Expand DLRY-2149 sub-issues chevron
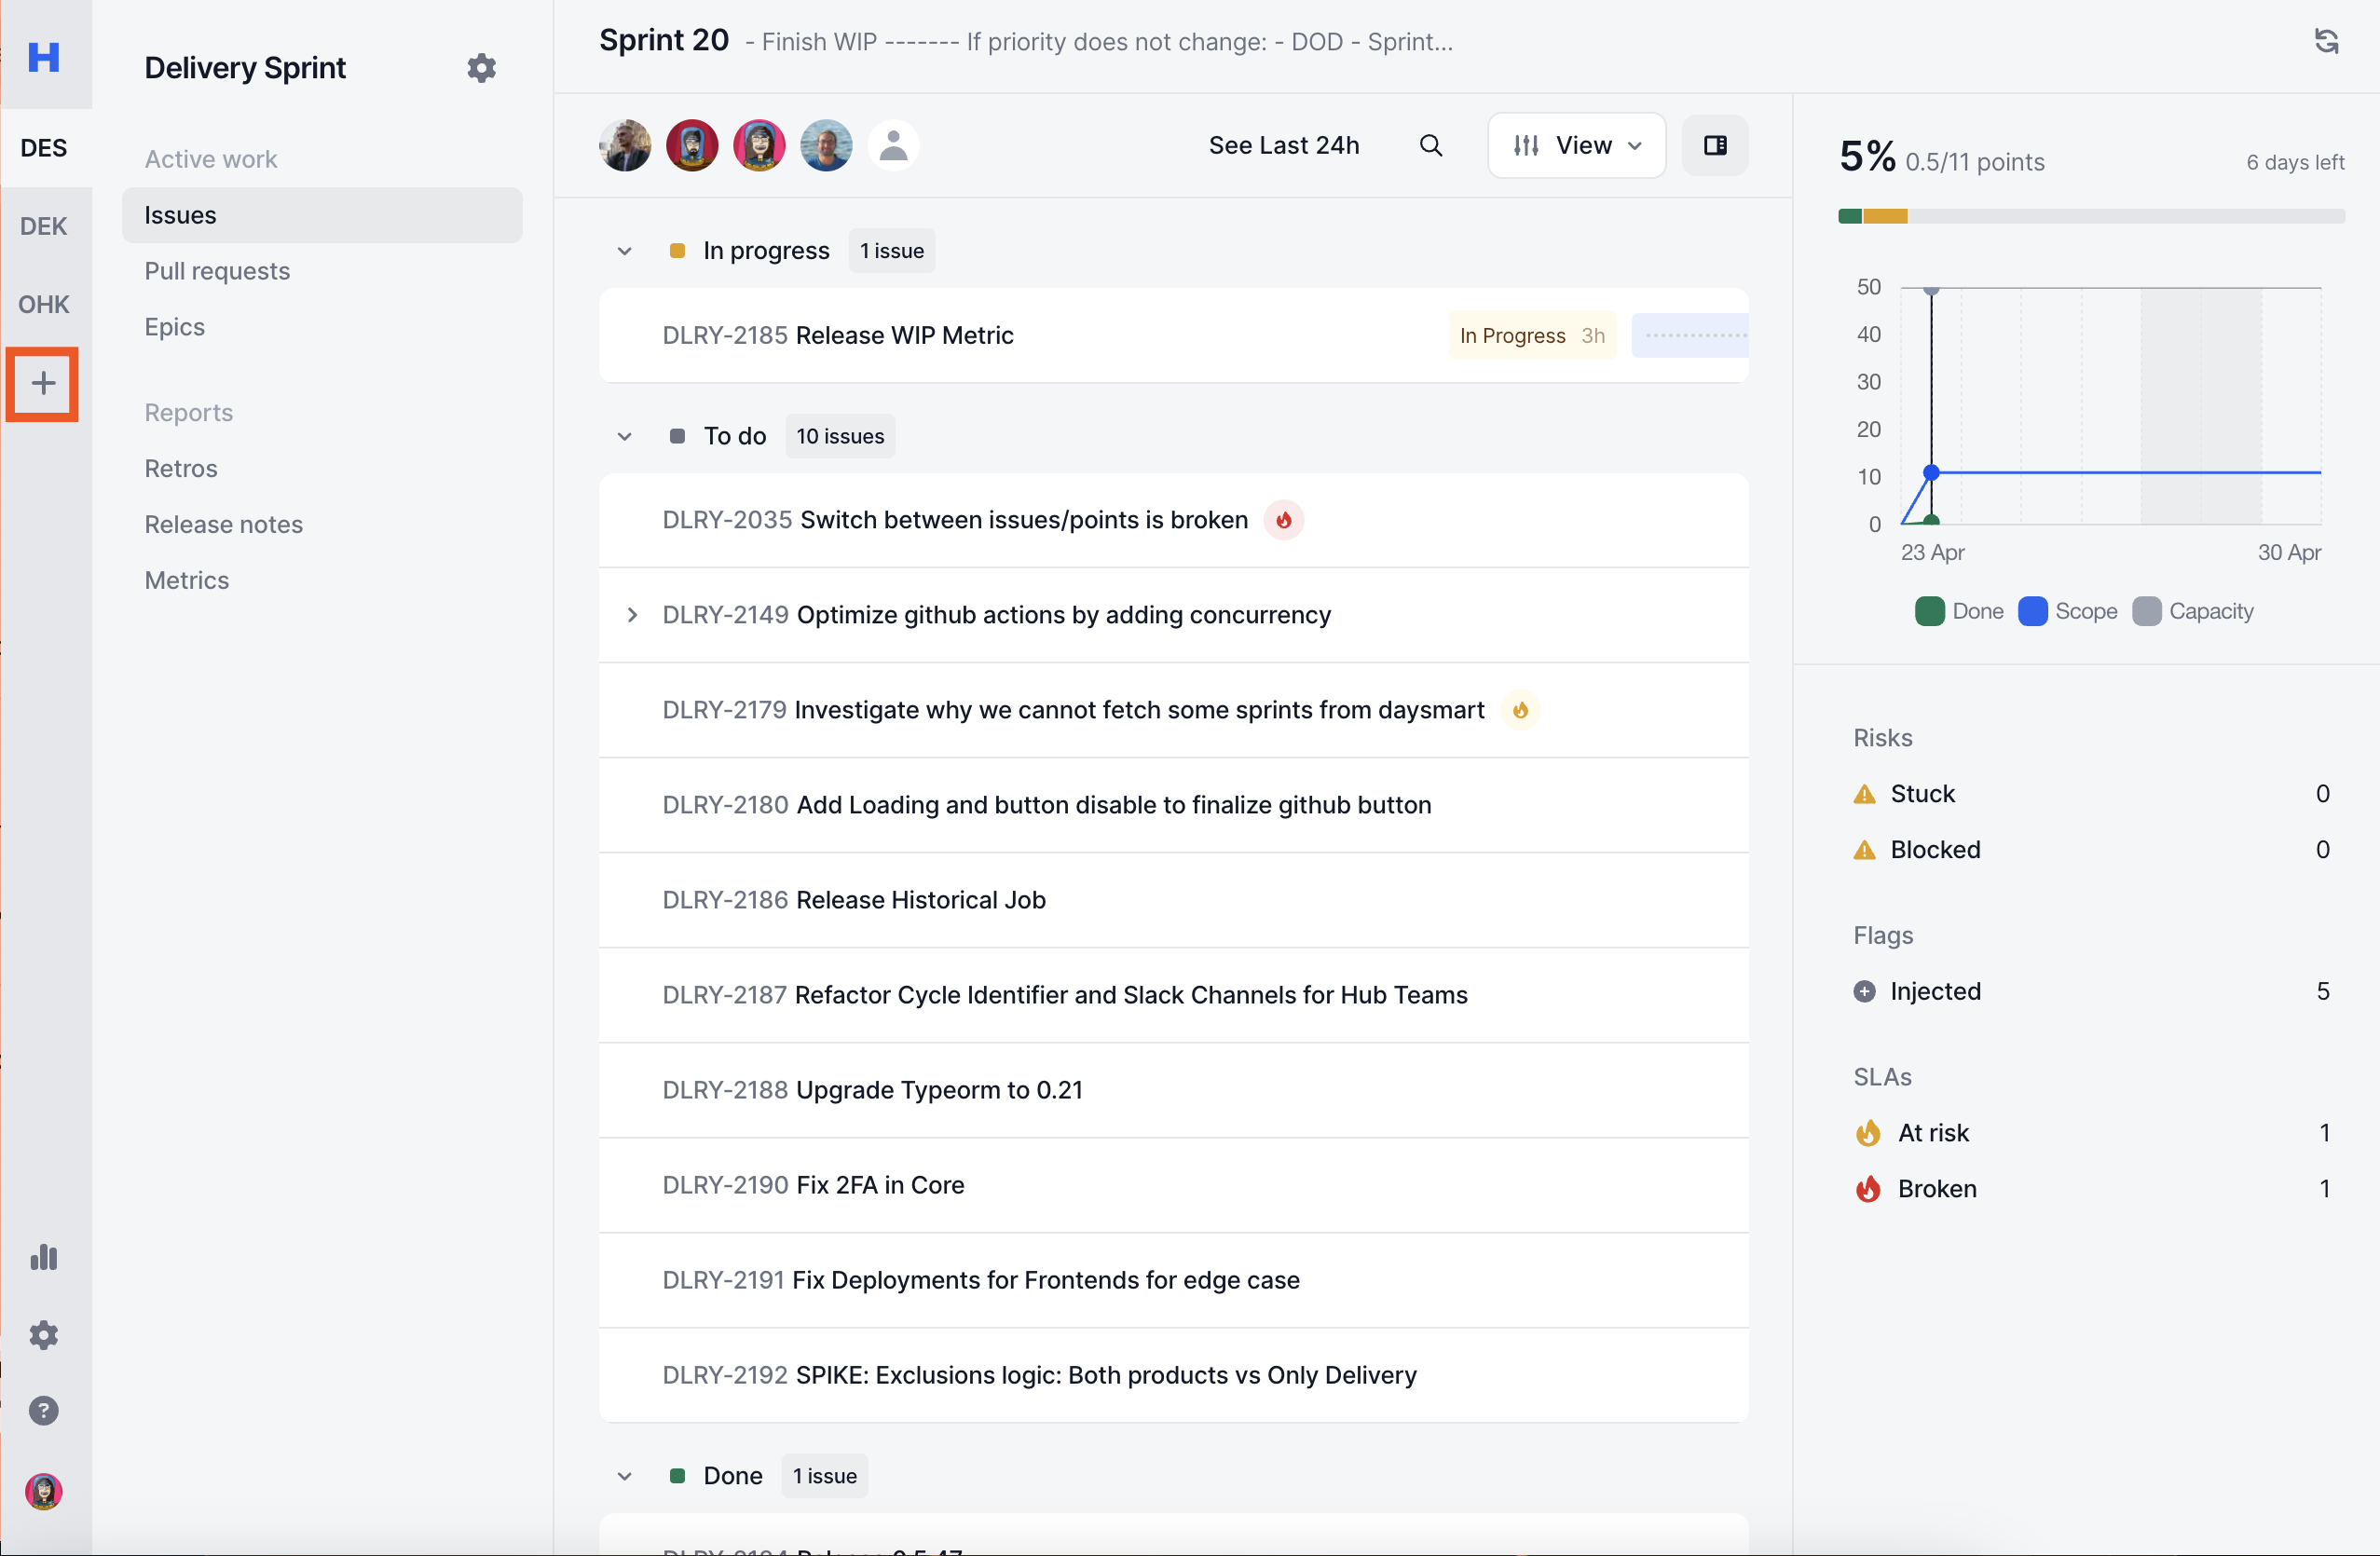The image size is (2380, 1556). click(632, 615)
